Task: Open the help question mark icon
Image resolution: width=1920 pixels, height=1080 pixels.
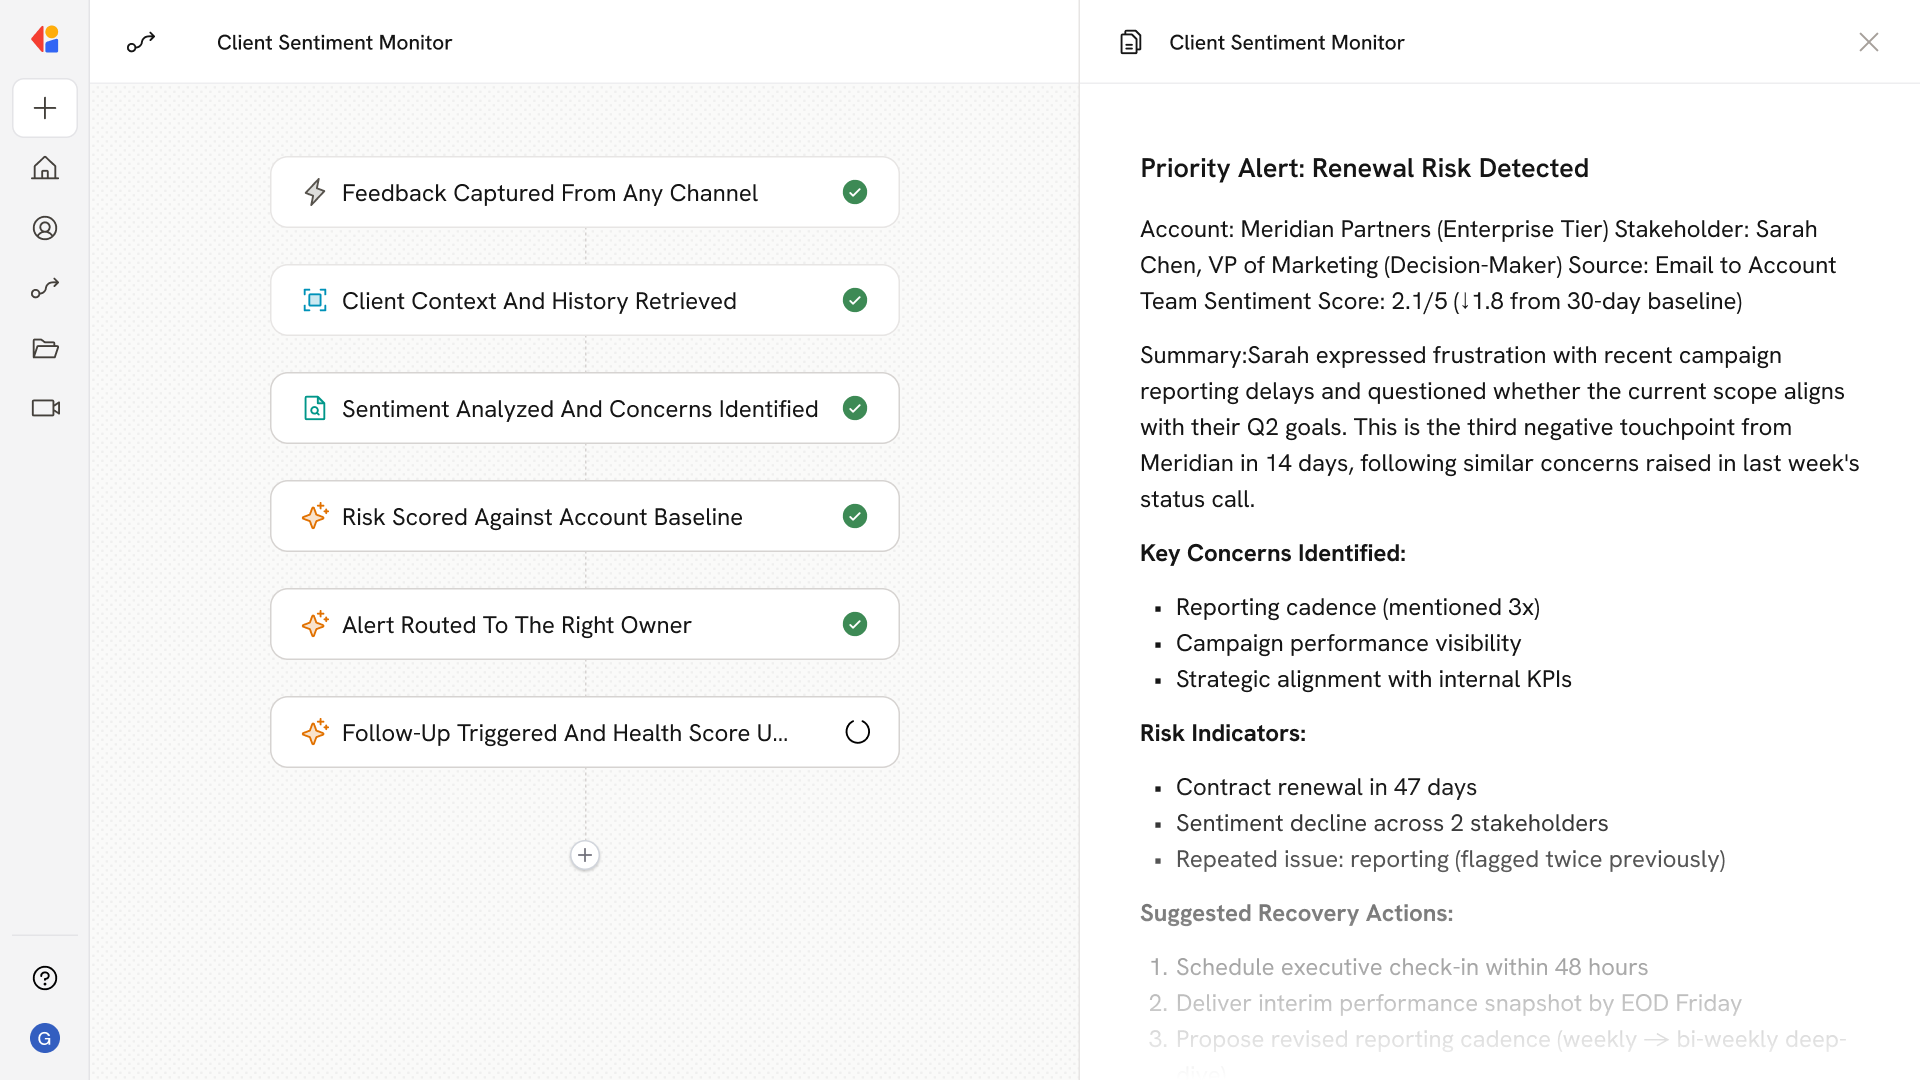Action: (x=45, y=978)
